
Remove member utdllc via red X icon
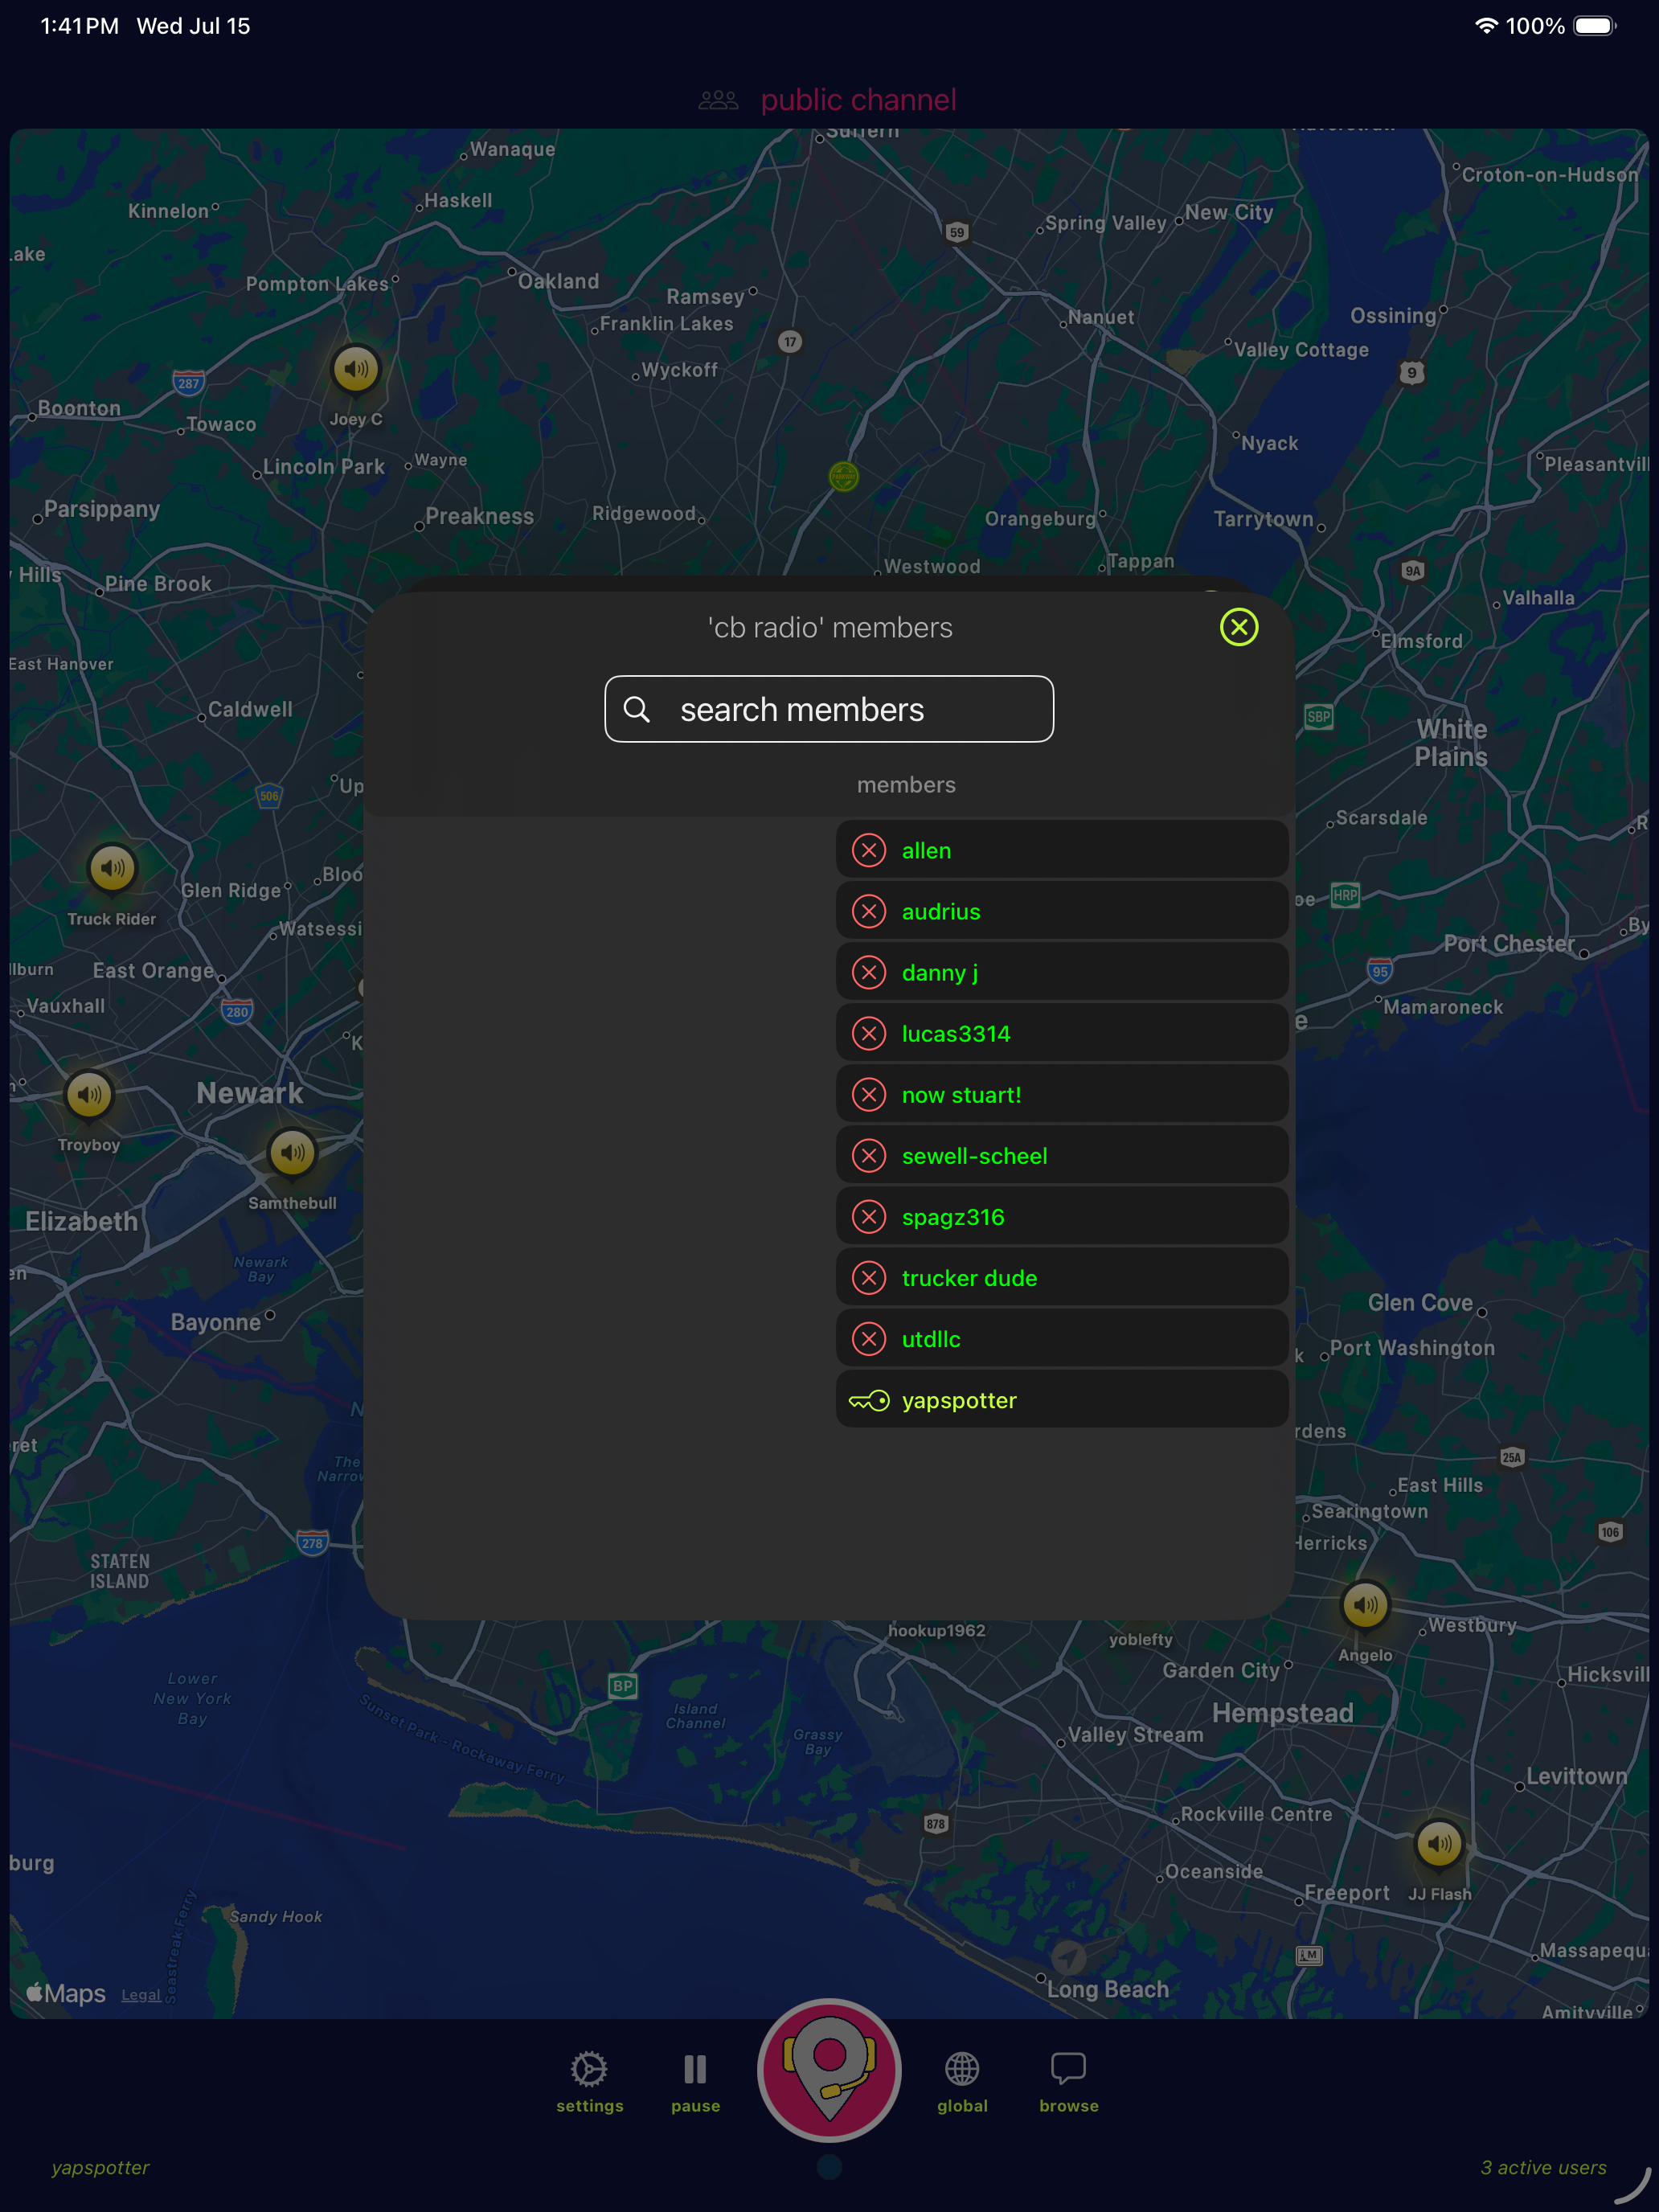point(868,1338)
